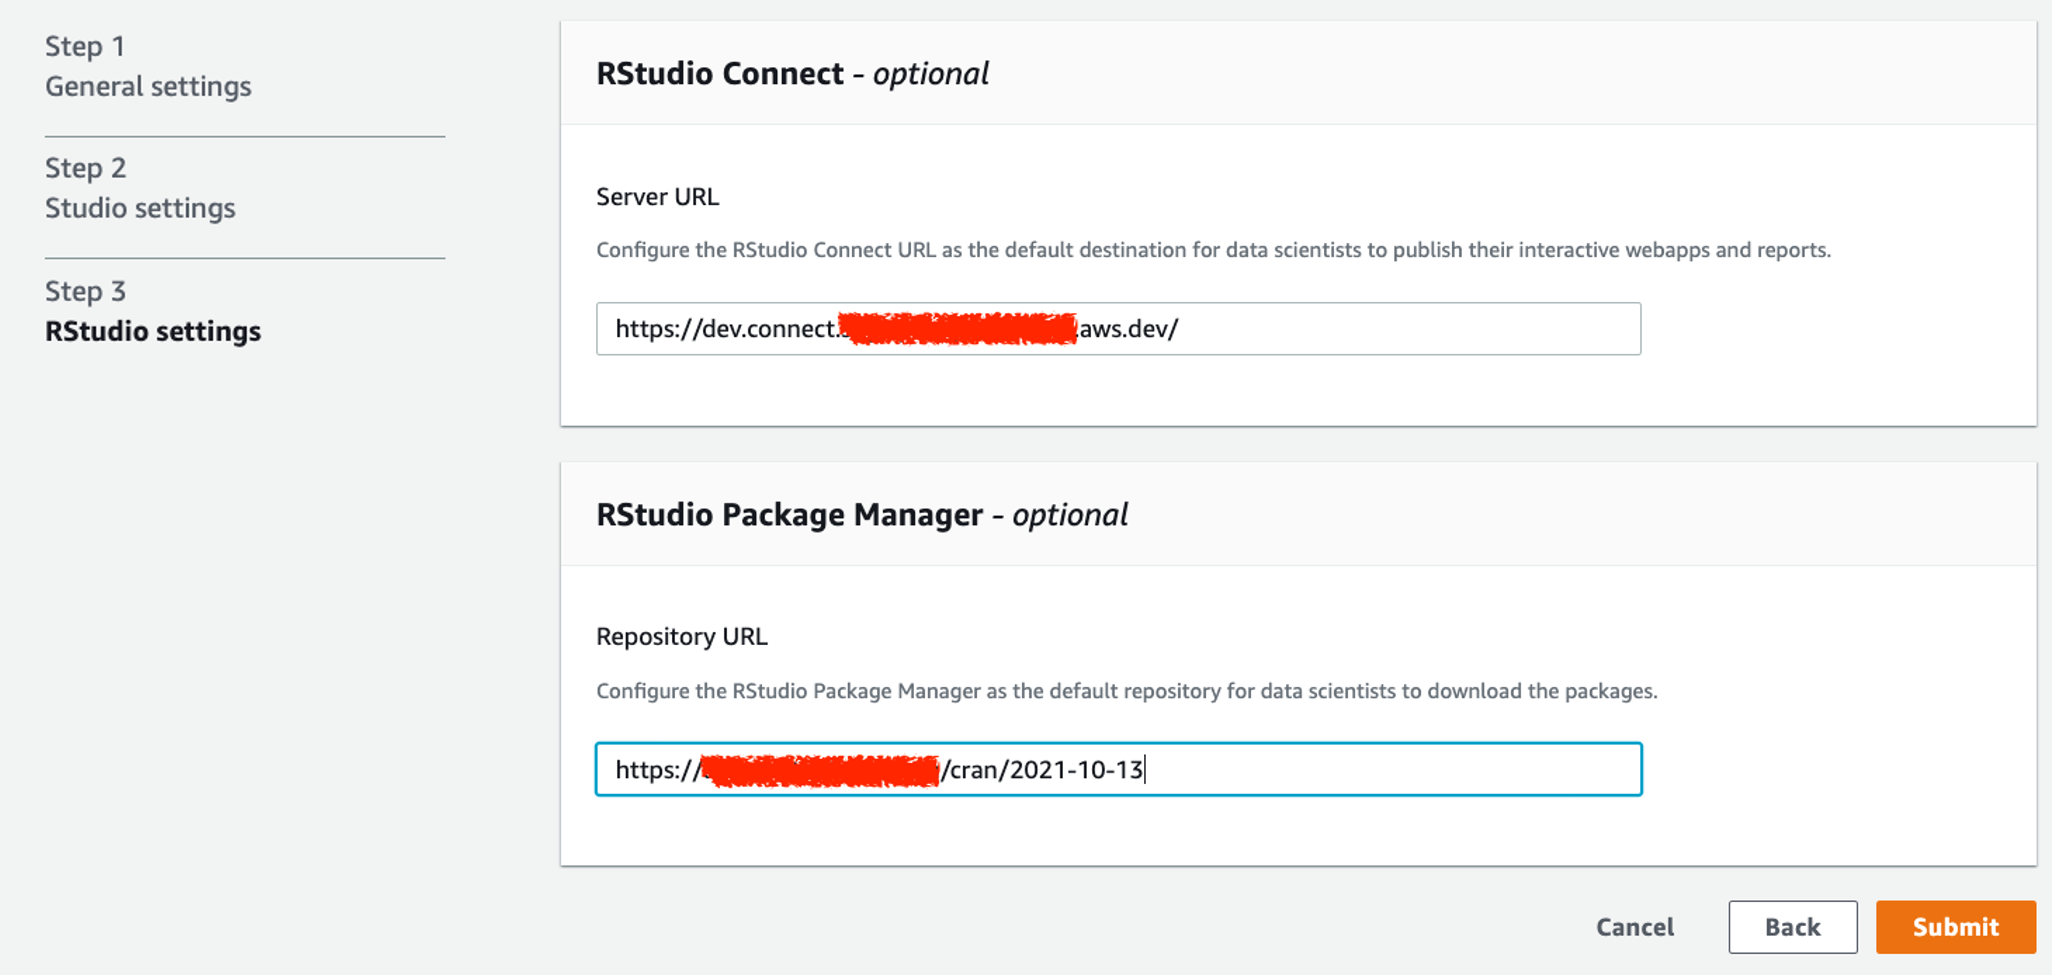
Task: Click the RStudio Connect section heading
Action: coord(720,74)
